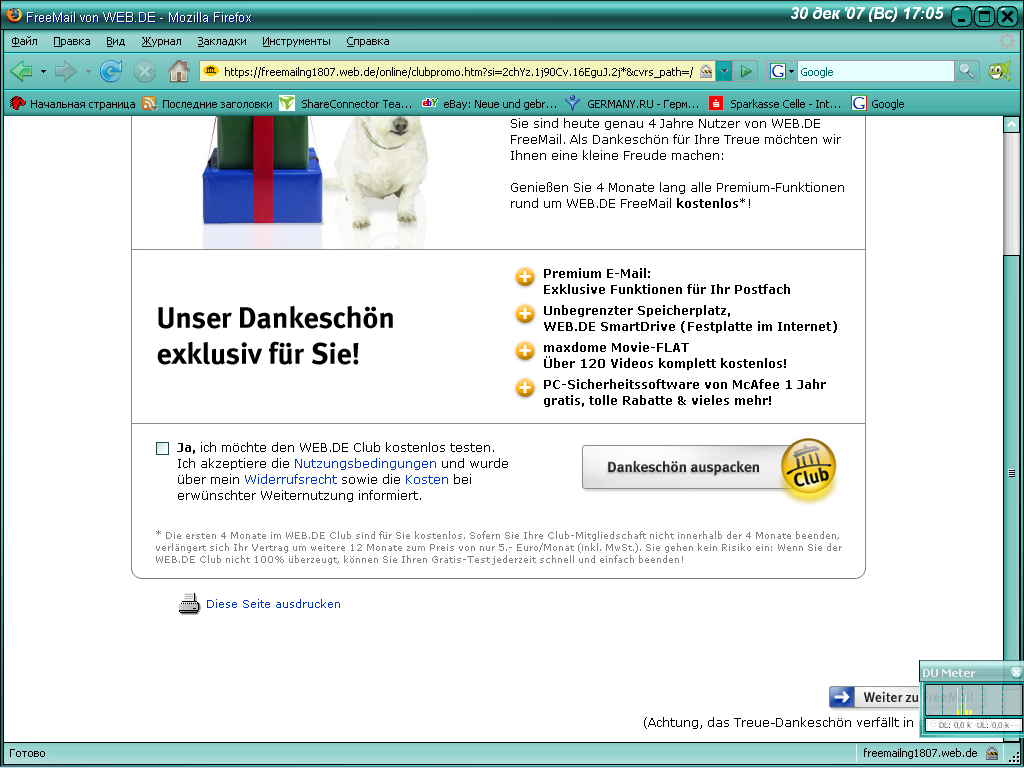Go back with the green Back arrow
This screenshot has height=768, width=1024.
pos(22,71)
